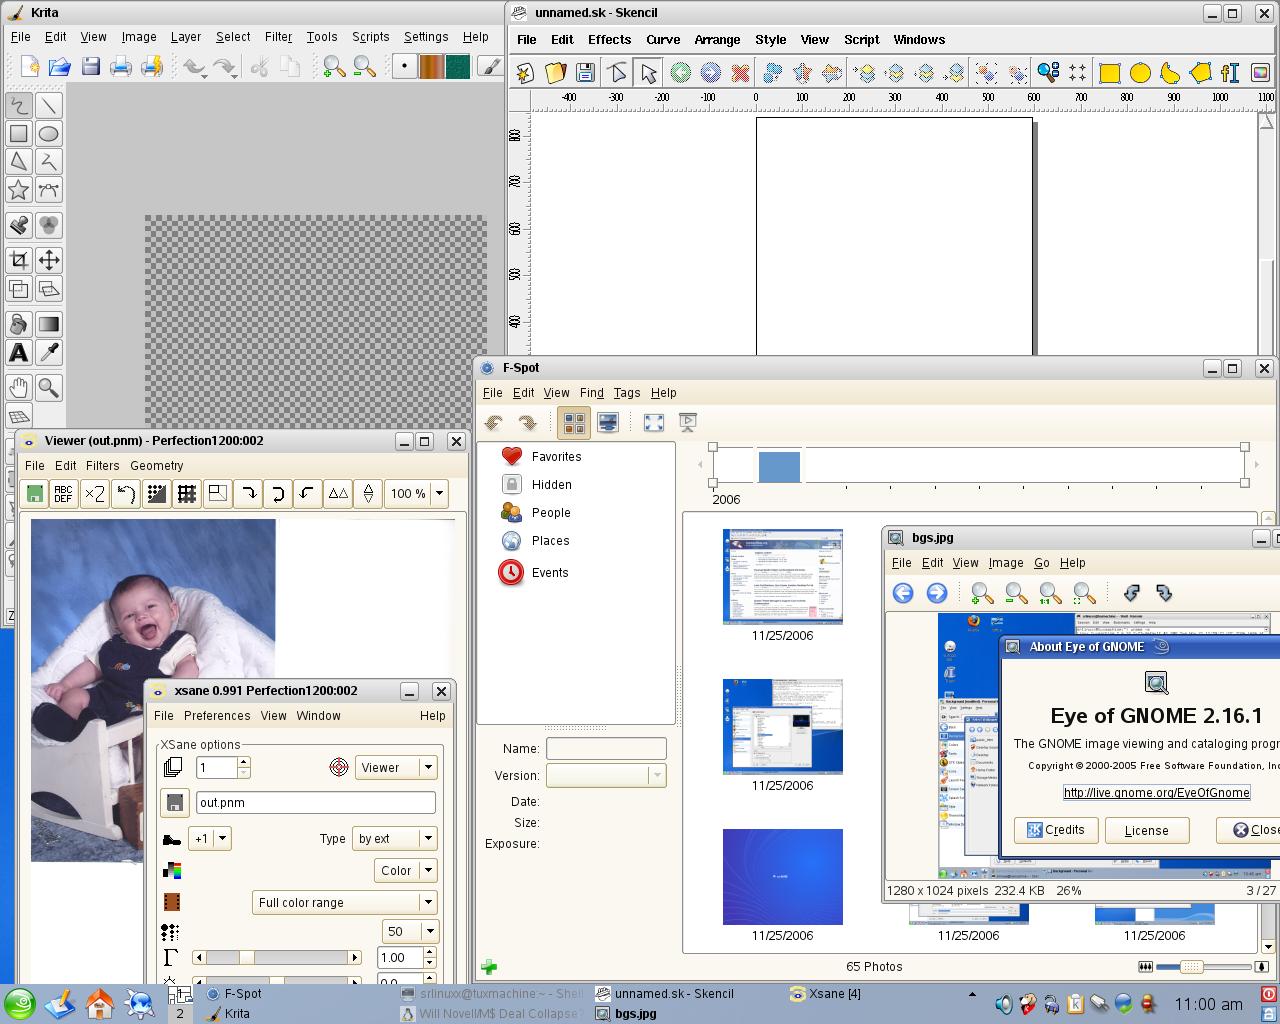Open the Go menu in bgs.jpg window
1280x1024 pixels.
1041,563
